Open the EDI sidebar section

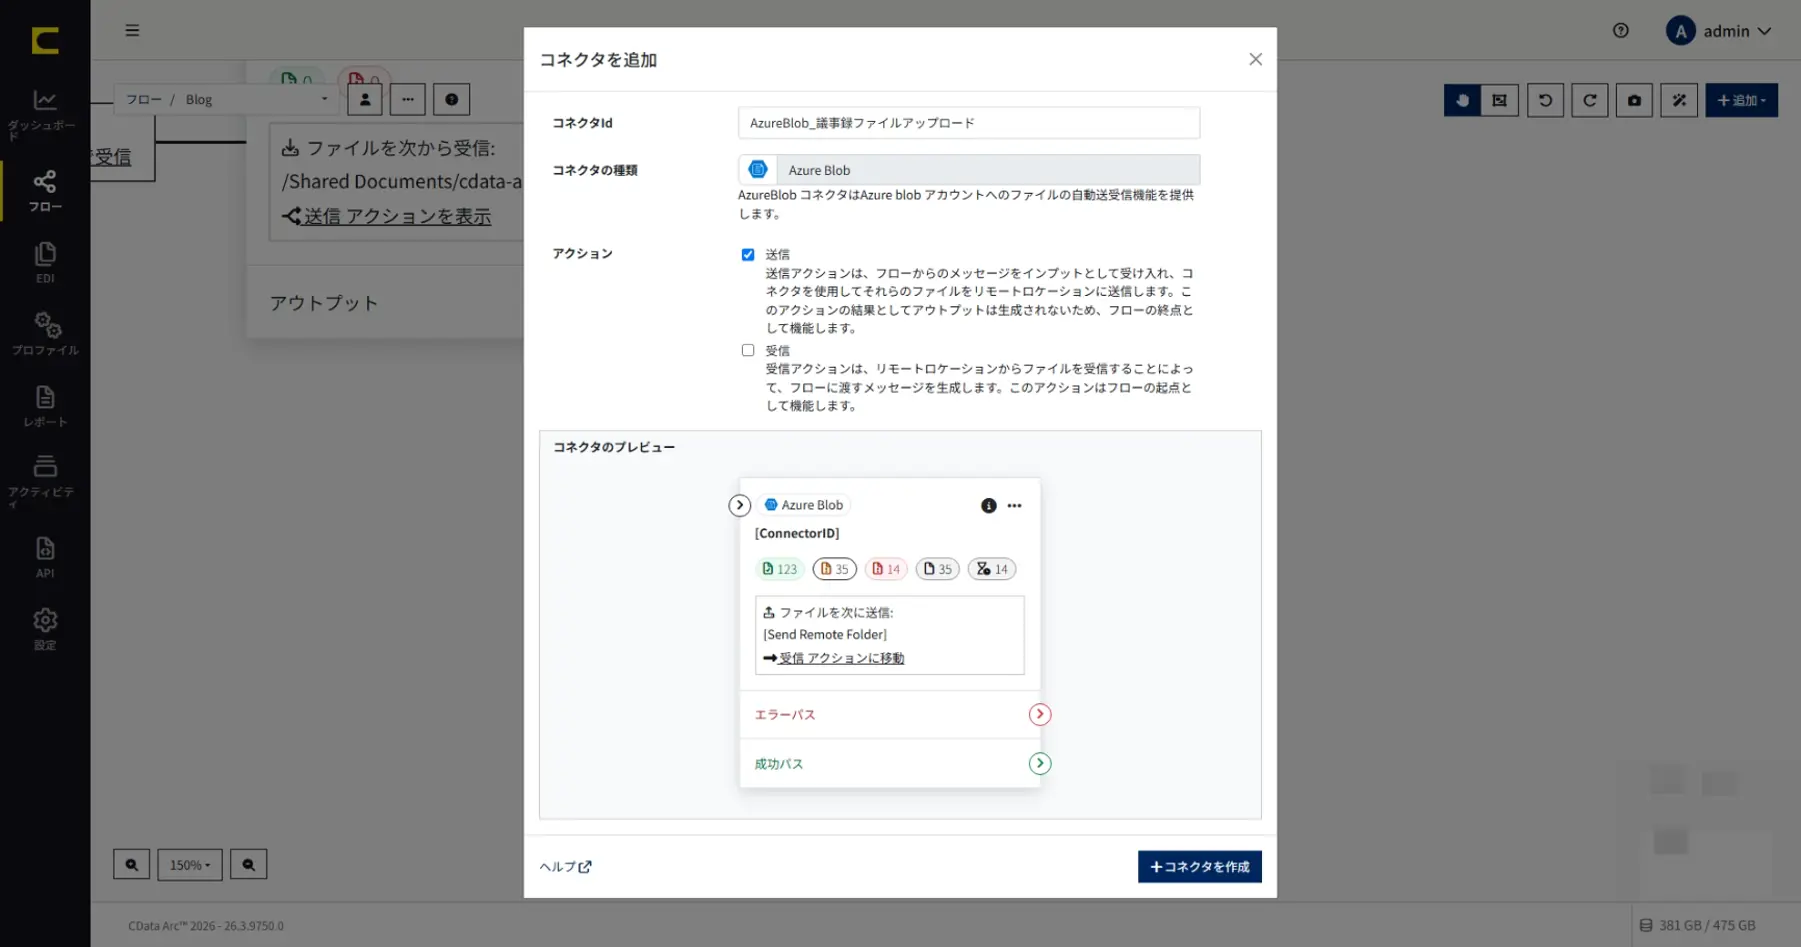pyautogui.click(x=45, y=263)
